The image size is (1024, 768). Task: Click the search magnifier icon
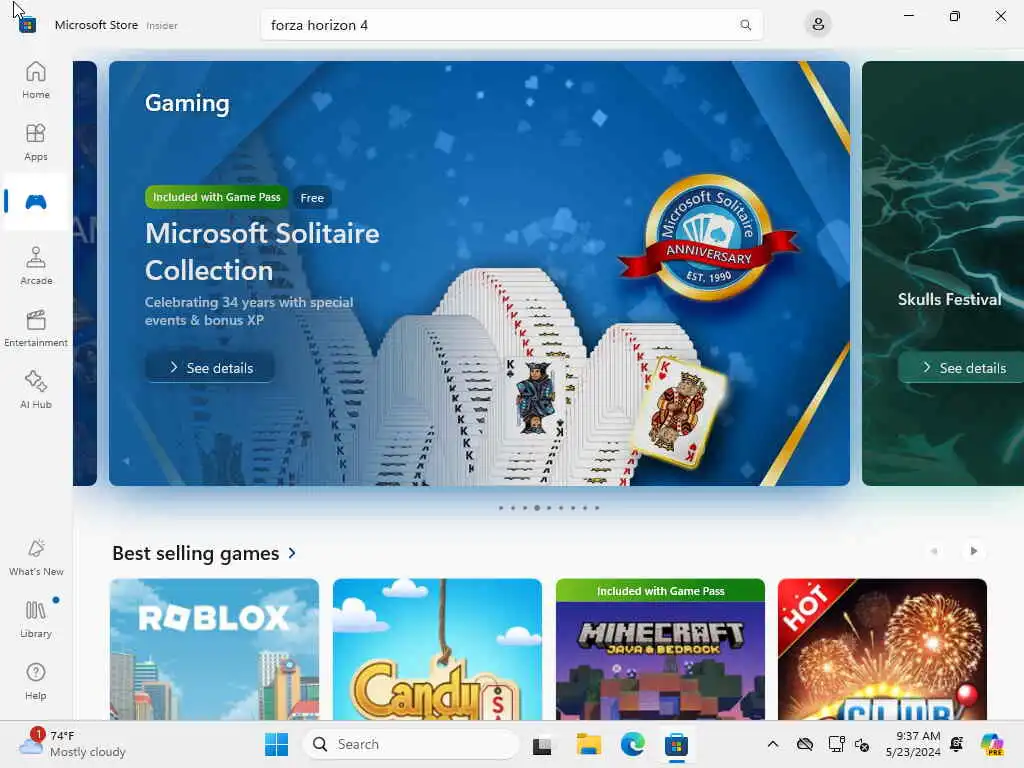(x=745, y=25)
